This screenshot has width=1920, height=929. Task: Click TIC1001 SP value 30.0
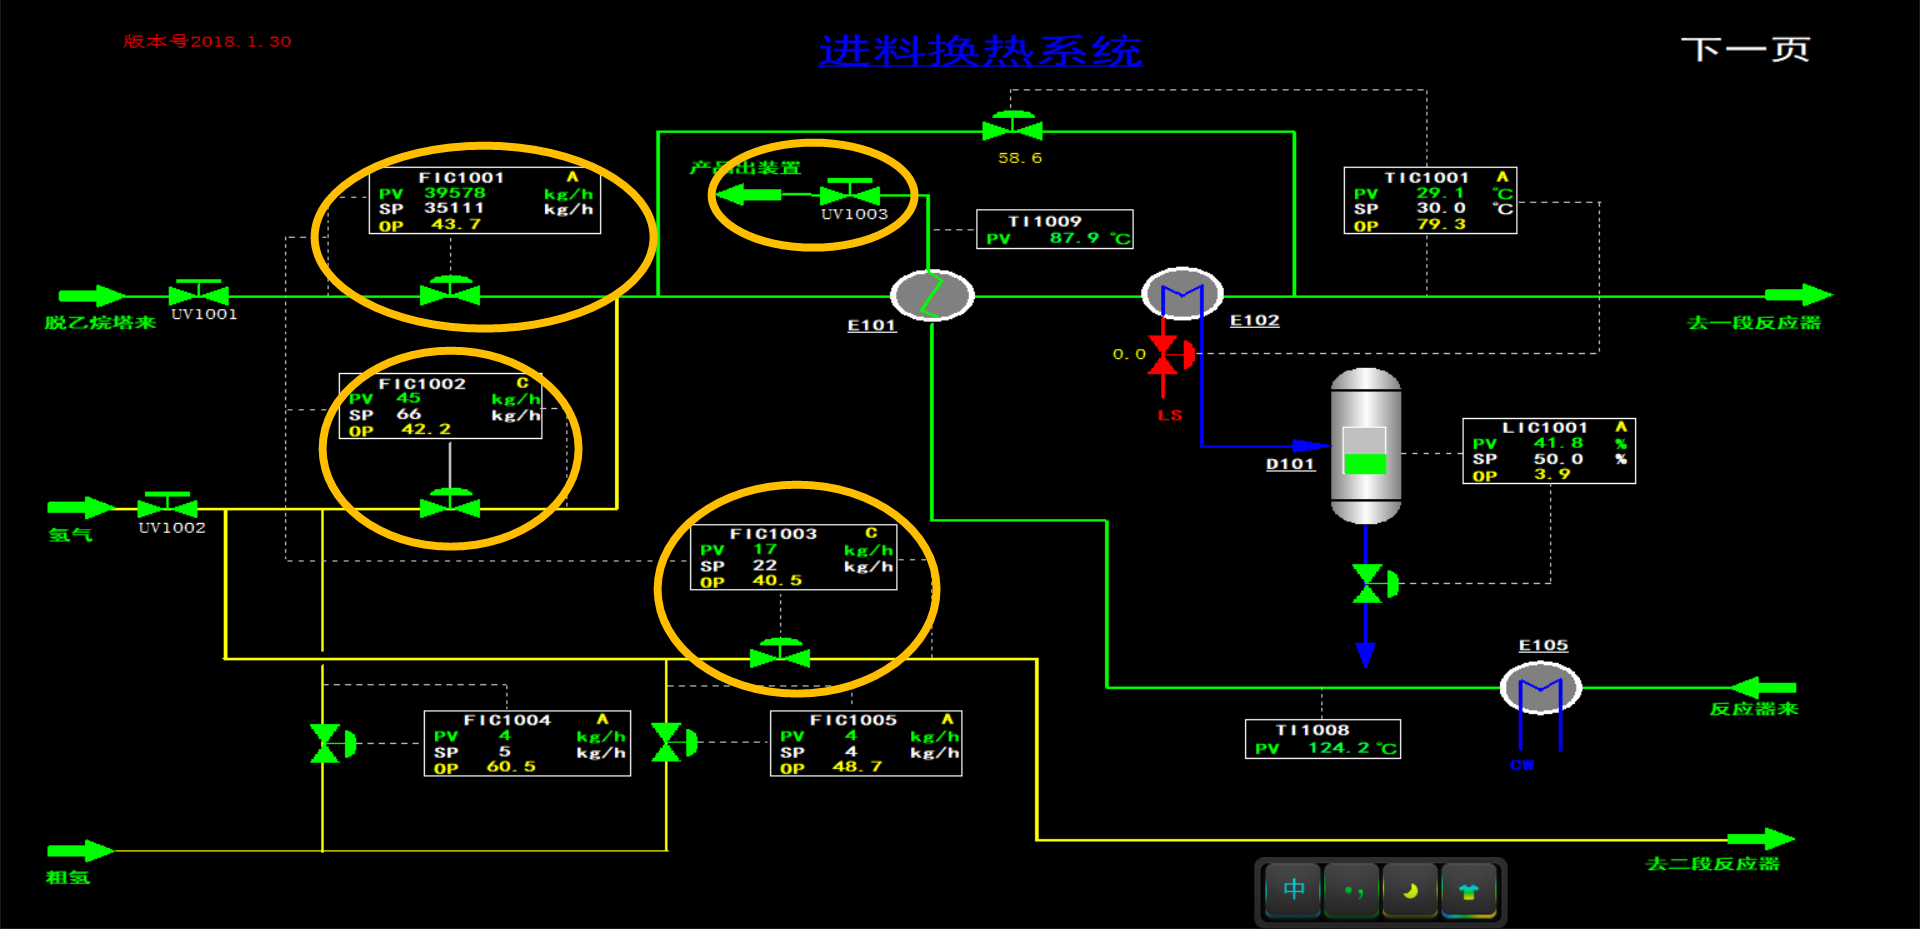(1441, 208)
